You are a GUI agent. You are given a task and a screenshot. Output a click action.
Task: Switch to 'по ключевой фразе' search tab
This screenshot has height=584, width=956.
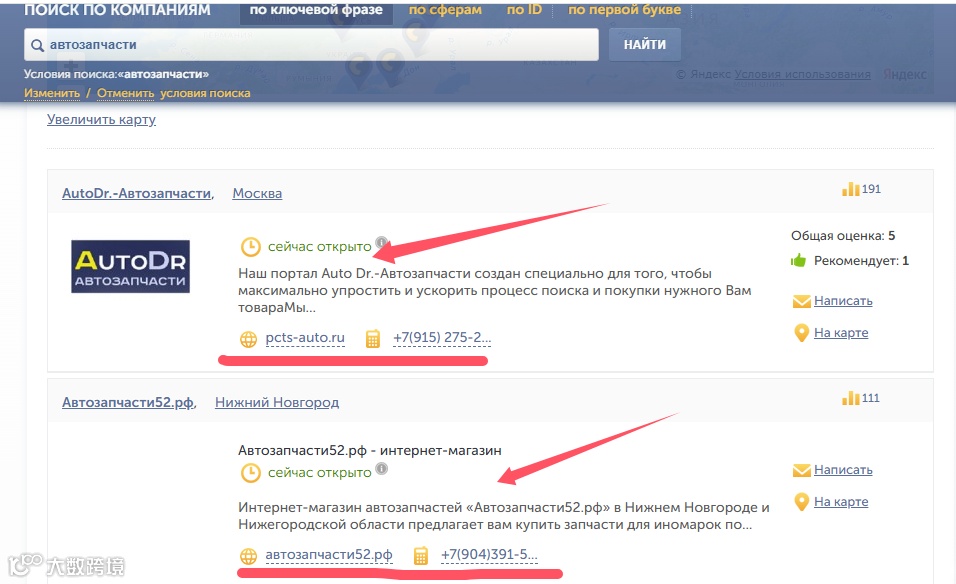coord(316,10)
